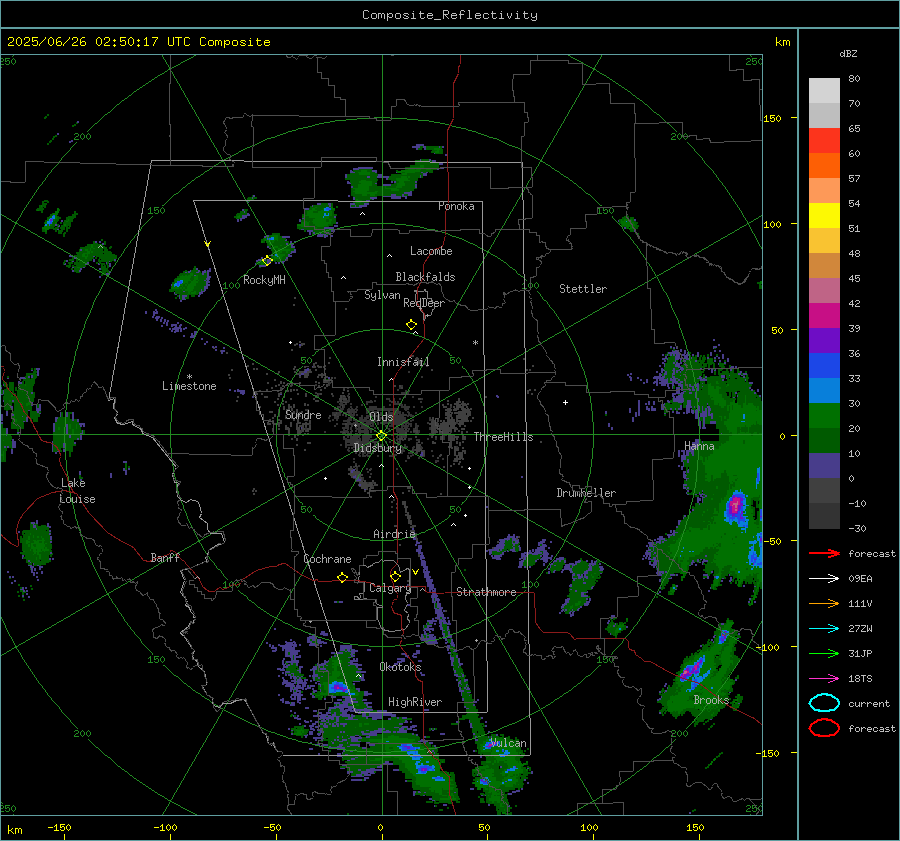Click the Sylvan map label
This screenshot has height=841, width=900.
(x=382, y=295)
